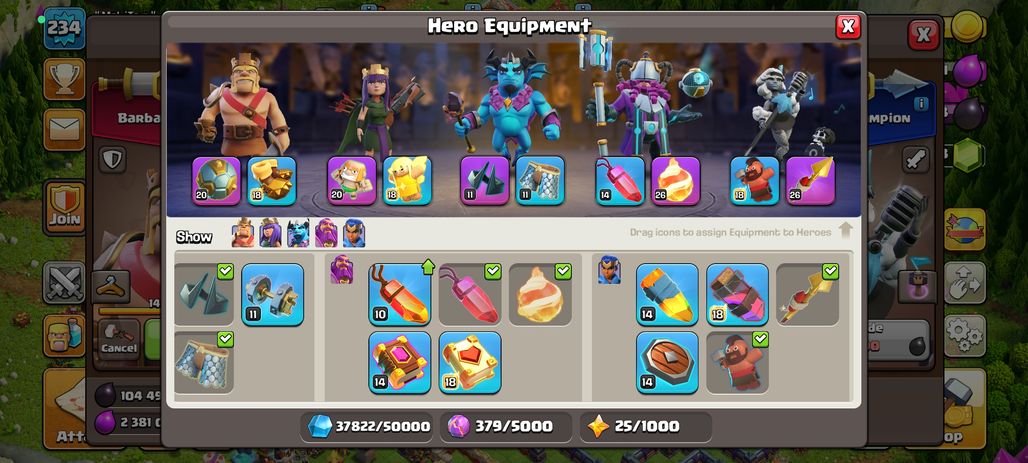Tap the equipped Rocket Spear tile

pos(808,294)
